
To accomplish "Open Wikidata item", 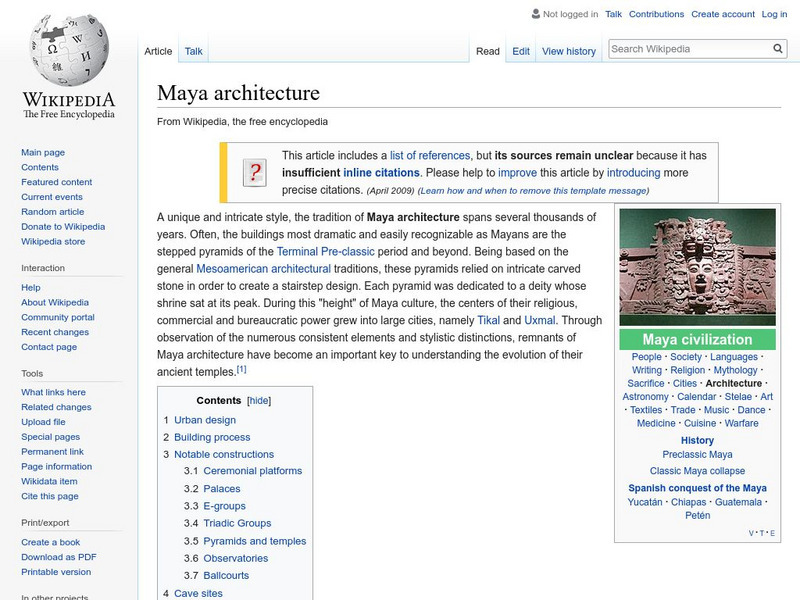I will point(49,481).
